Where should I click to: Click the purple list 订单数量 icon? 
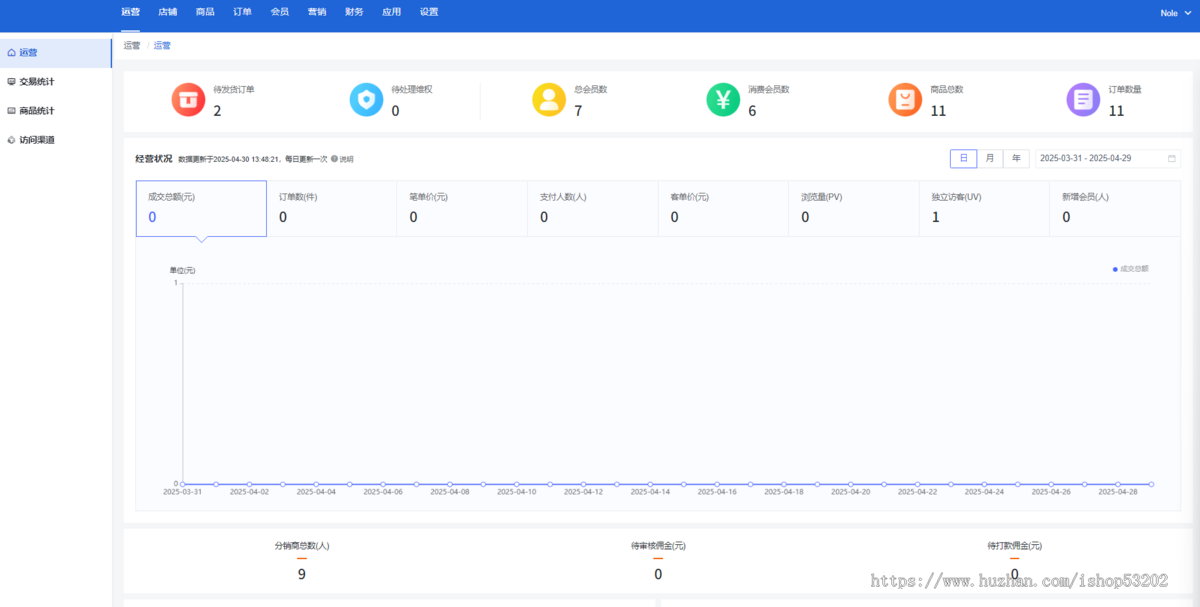tap(1083, 99)
